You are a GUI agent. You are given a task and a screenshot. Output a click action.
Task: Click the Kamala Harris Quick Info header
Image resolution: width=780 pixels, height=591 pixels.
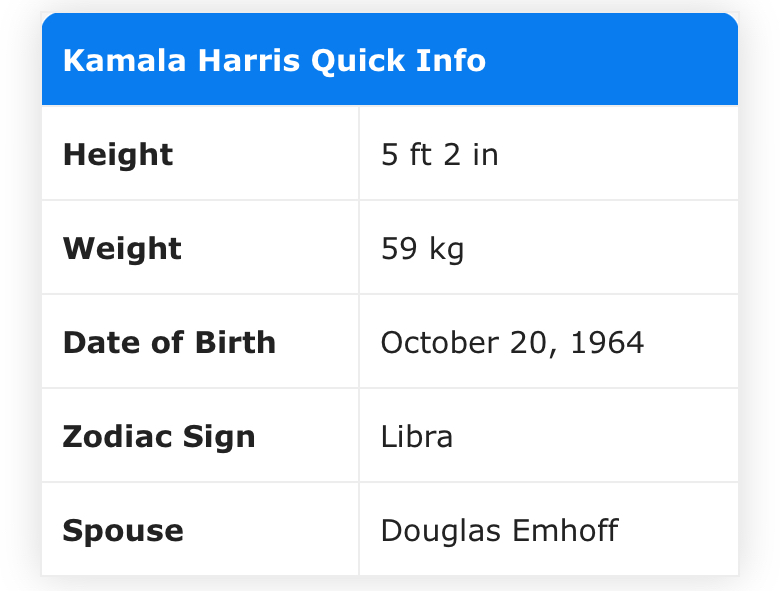coord(390,59)
